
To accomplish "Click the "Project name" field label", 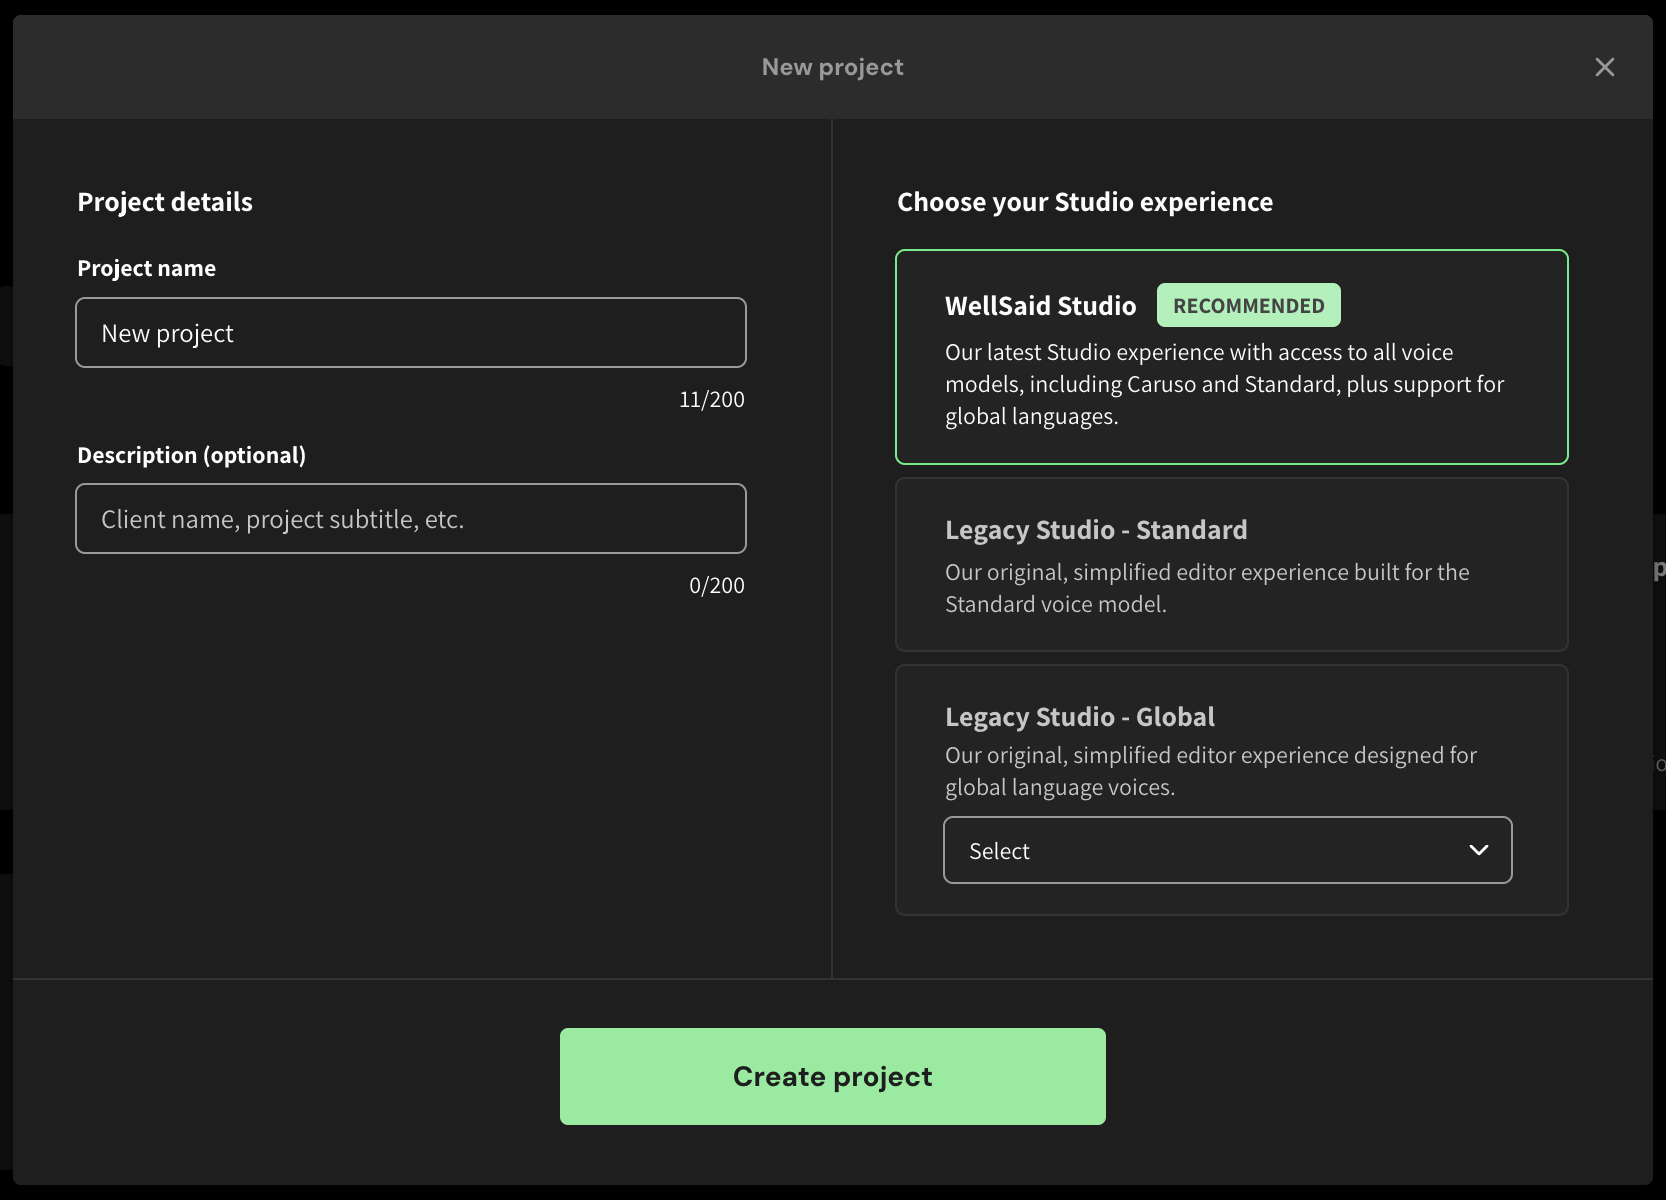I will [x=146, y=268].
